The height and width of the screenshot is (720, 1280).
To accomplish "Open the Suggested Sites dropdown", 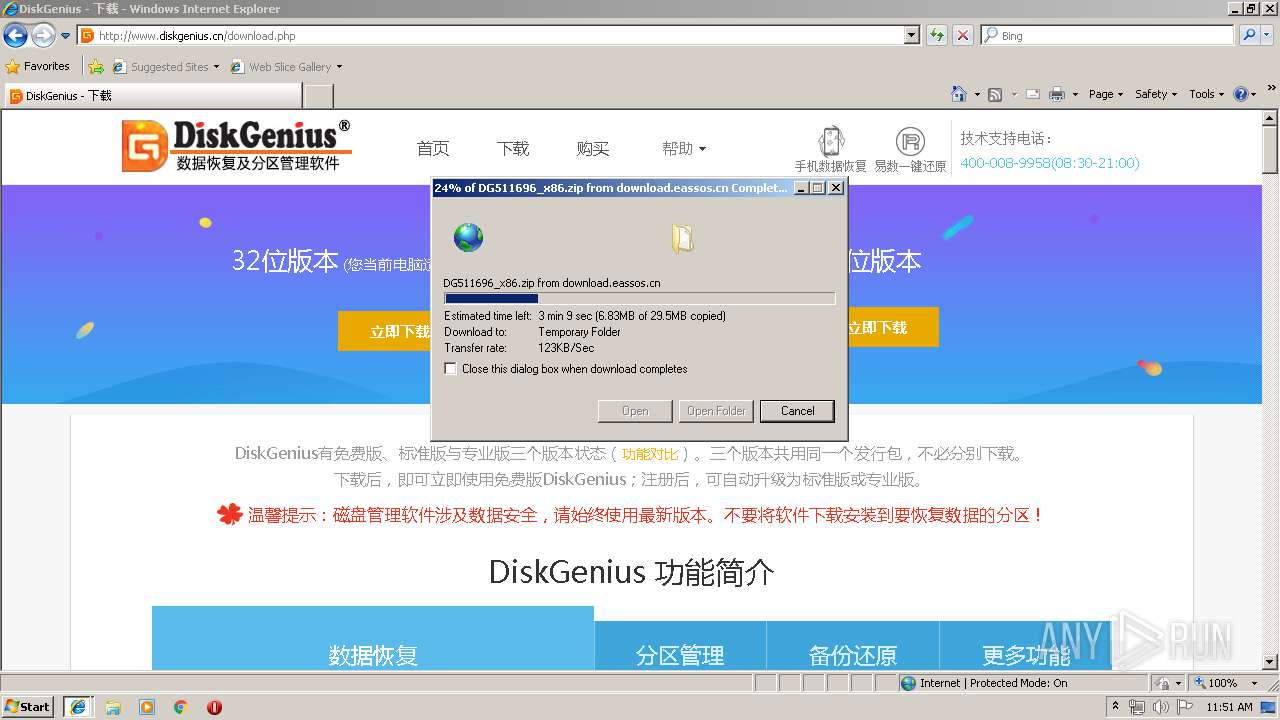I will coord(166,66).
